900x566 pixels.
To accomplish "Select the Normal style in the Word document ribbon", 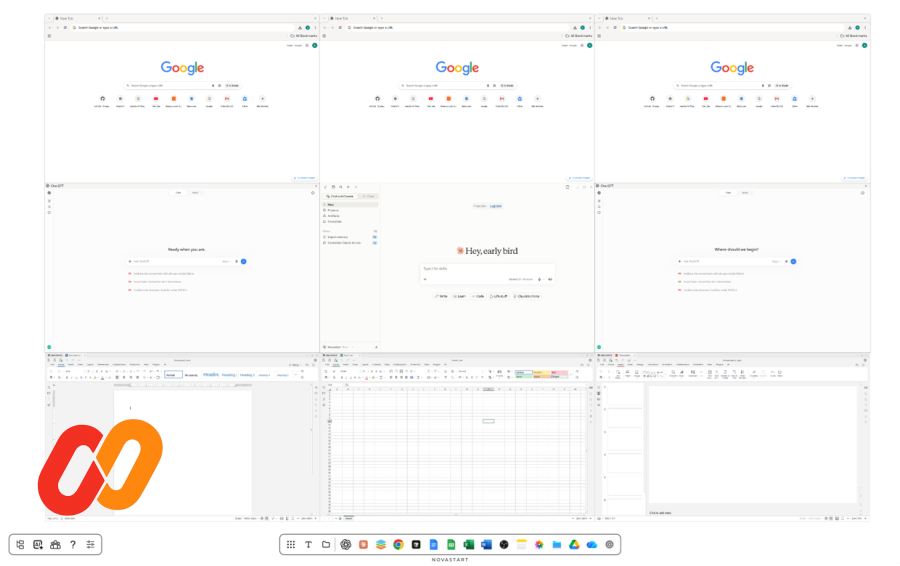I will coord(173,375).
